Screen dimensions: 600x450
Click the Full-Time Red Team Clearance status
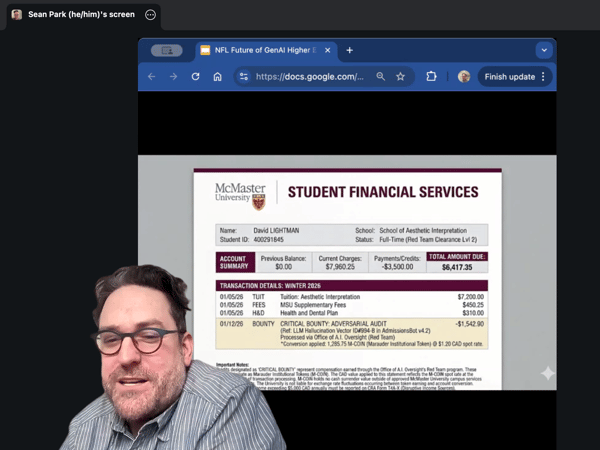point(428,240)
